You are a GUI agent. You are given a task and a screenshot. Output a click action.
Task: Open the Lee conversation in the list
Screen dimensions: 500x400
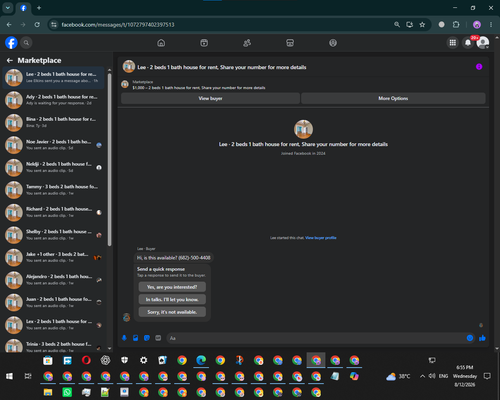[54, 77]
